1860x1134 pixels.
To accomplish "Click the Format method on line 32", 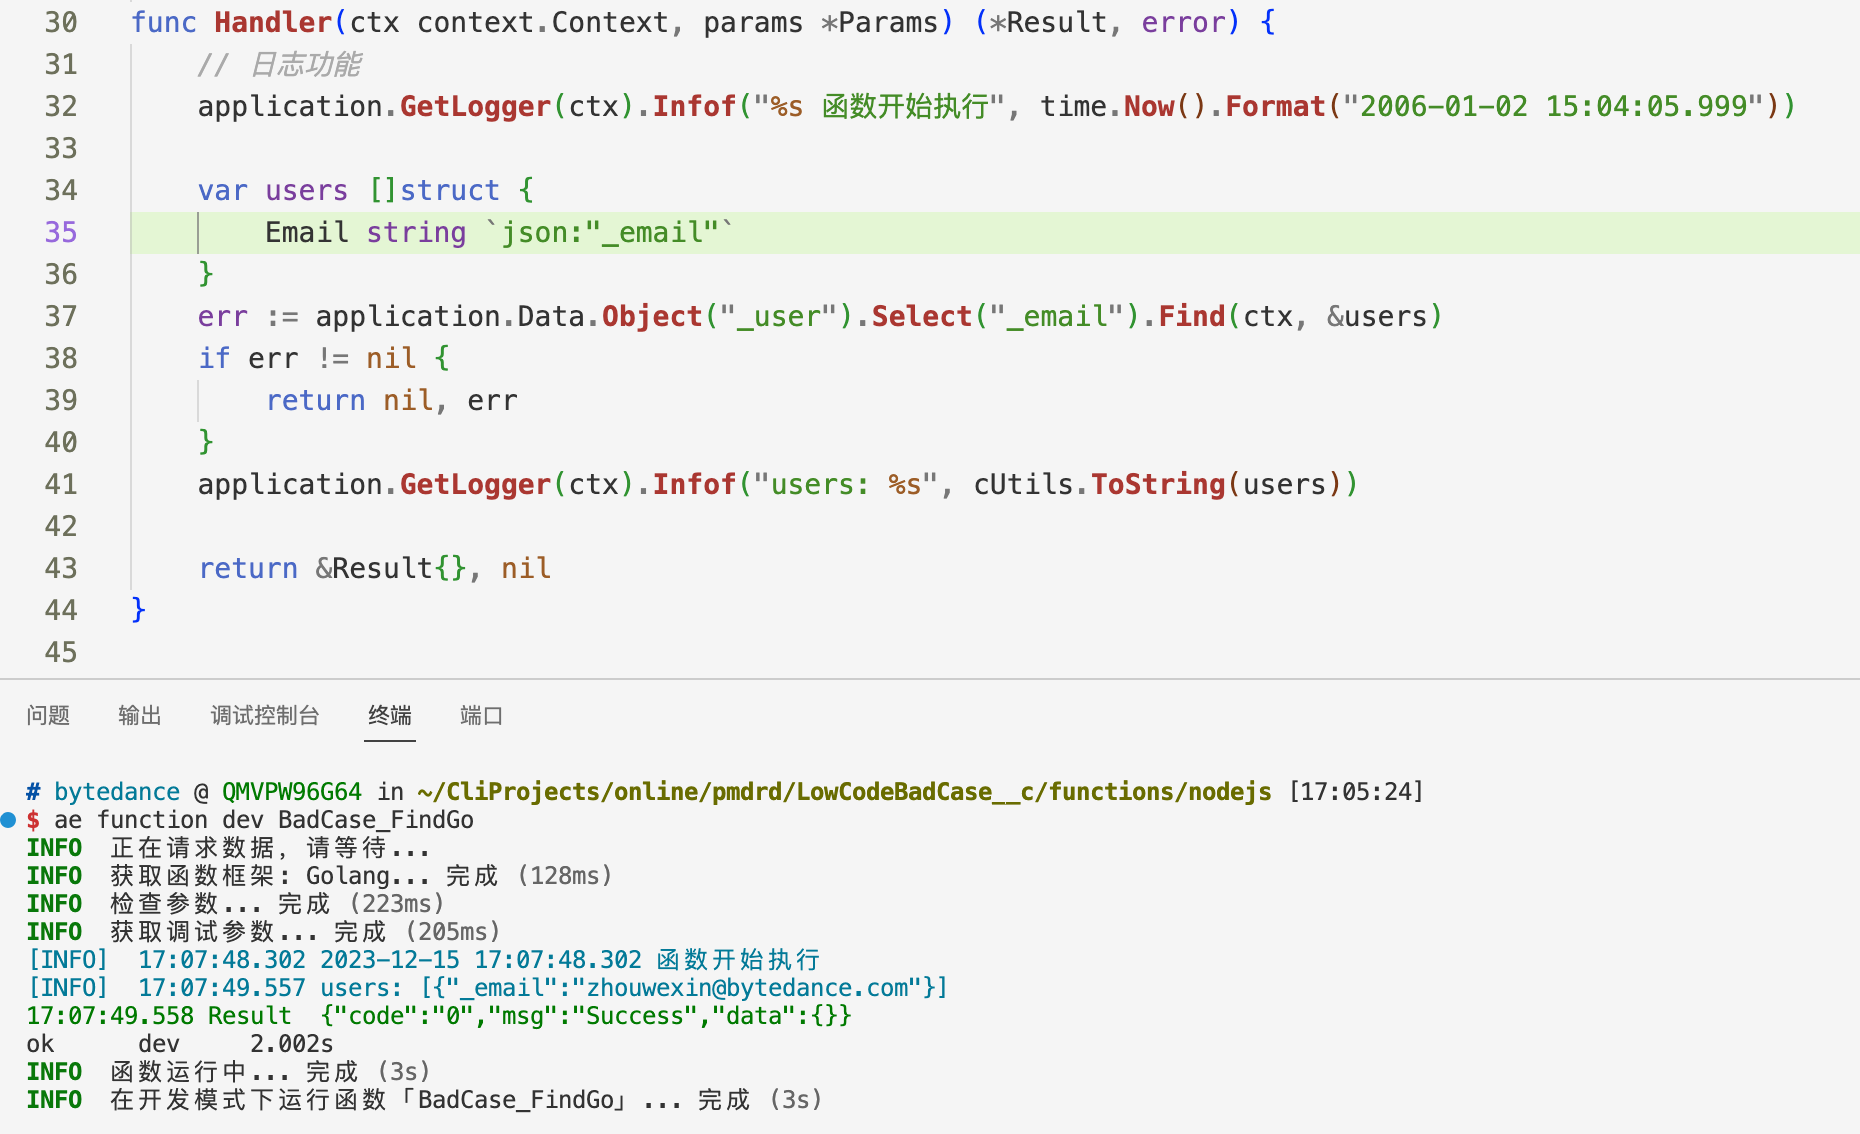I will (1275, 106).
